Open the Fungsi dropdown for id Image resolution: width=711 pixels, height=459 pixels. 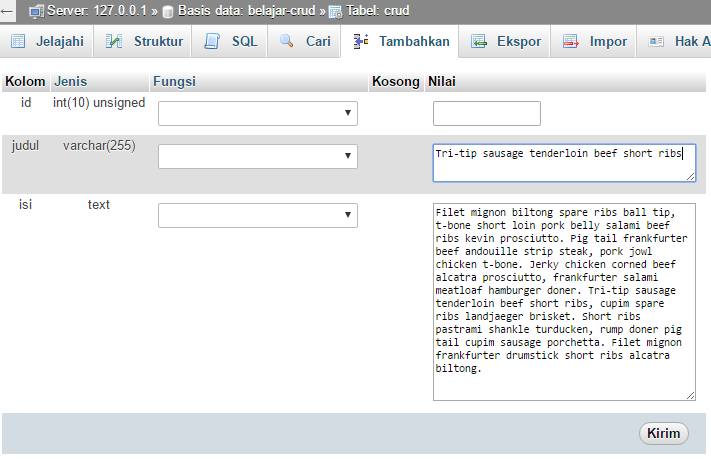[257, 113]
